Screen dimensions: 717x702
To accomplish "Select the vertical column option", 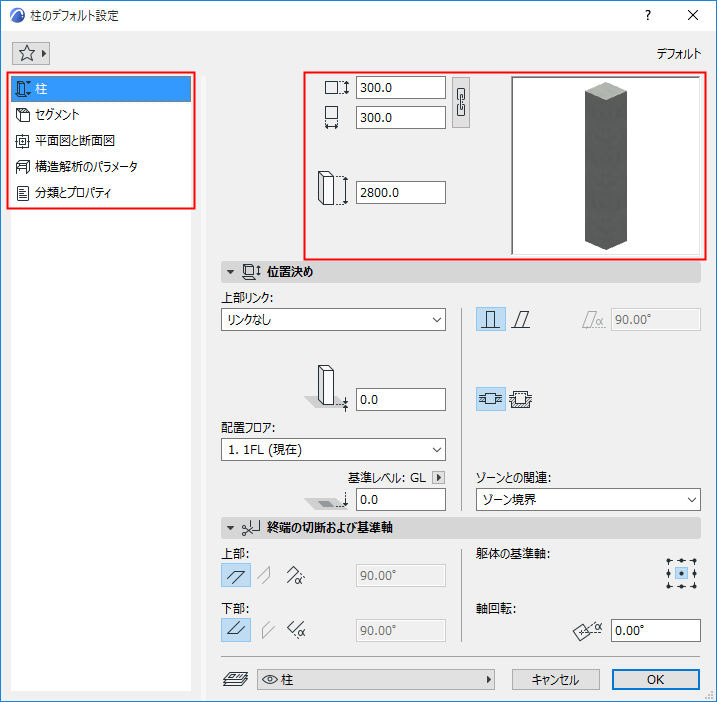I will coord(491,319).
